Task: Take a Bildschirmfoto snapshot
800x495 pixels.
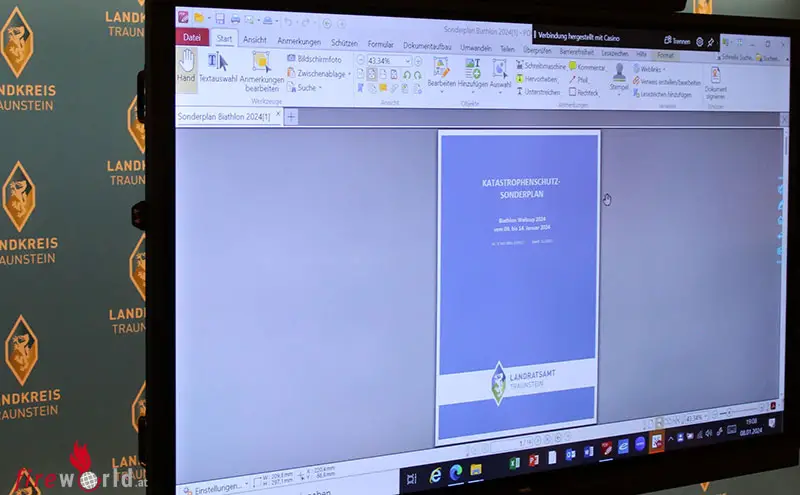Action: [x=318, y=60]
